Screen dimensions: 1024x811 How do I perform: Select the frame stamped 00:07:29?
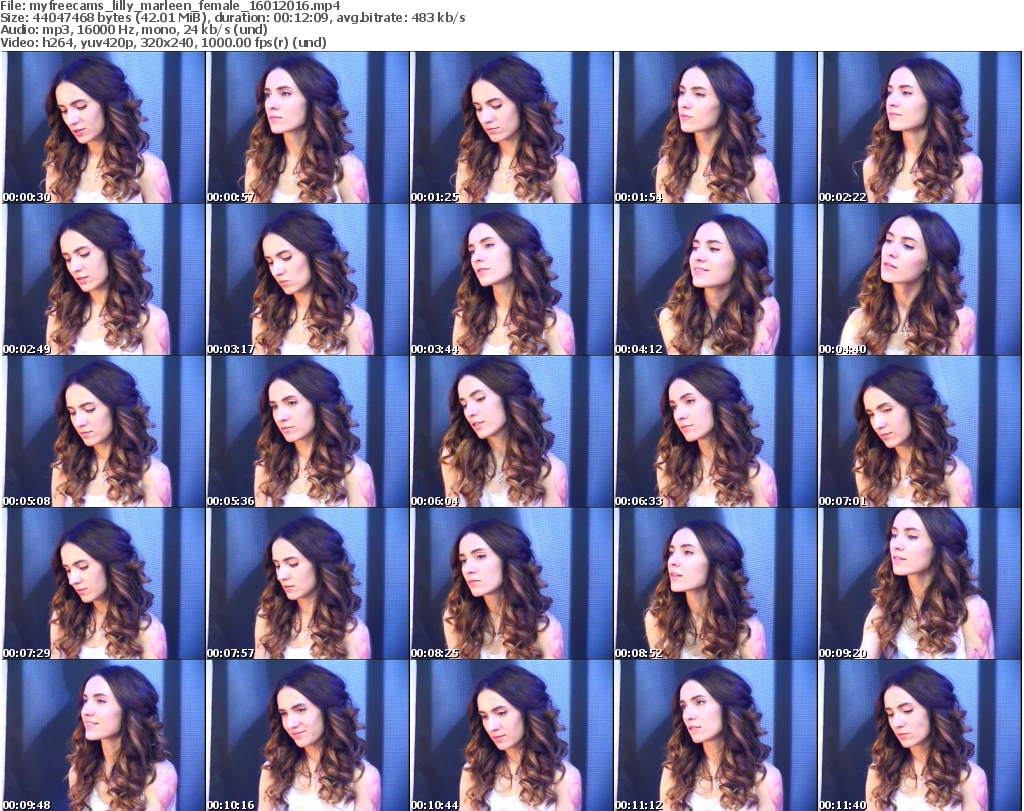pyautogui.click(x=103, y=584)
